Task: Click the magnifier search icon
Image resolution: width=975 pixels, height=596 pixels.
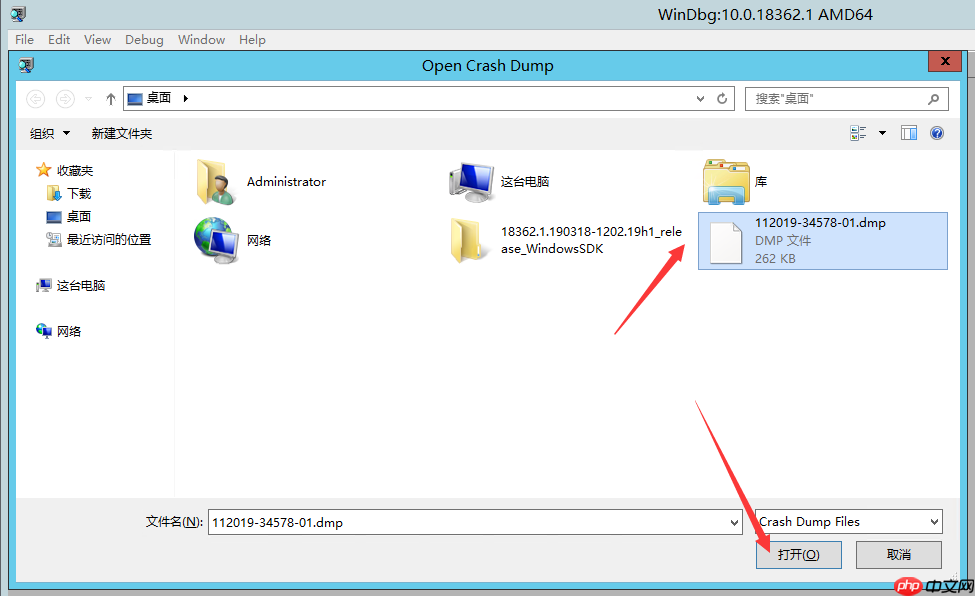Action: click(933, 99)
